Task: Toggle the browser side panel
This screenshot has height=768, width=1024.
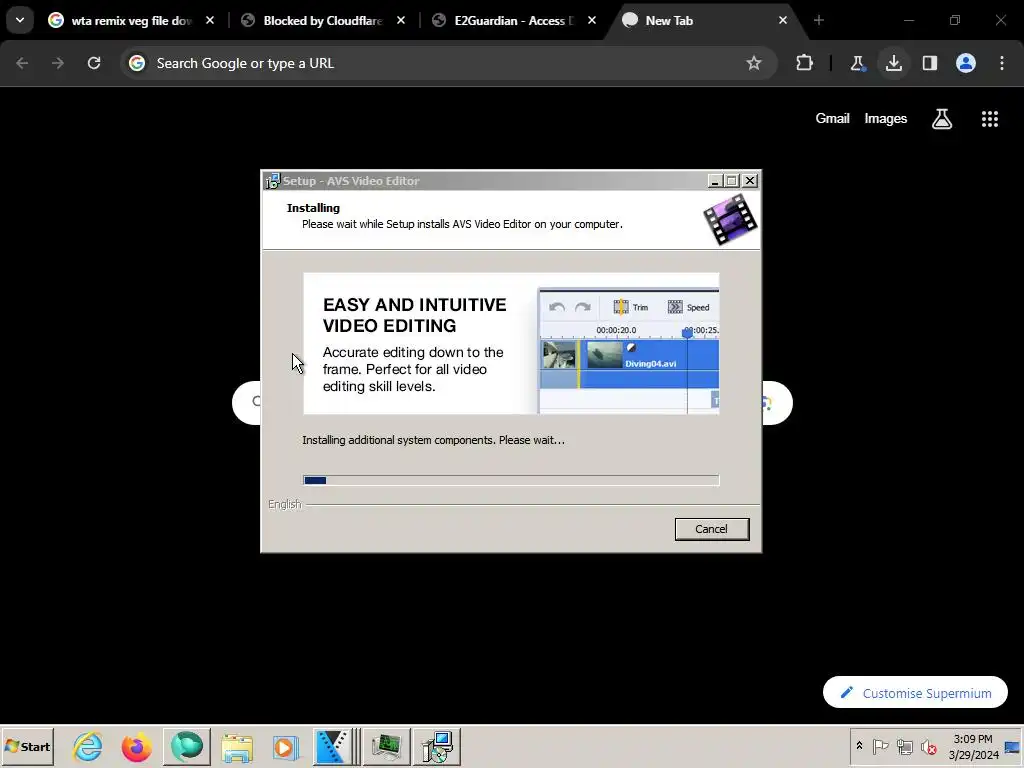Action: pyautogui.click(x=930, y=63)
